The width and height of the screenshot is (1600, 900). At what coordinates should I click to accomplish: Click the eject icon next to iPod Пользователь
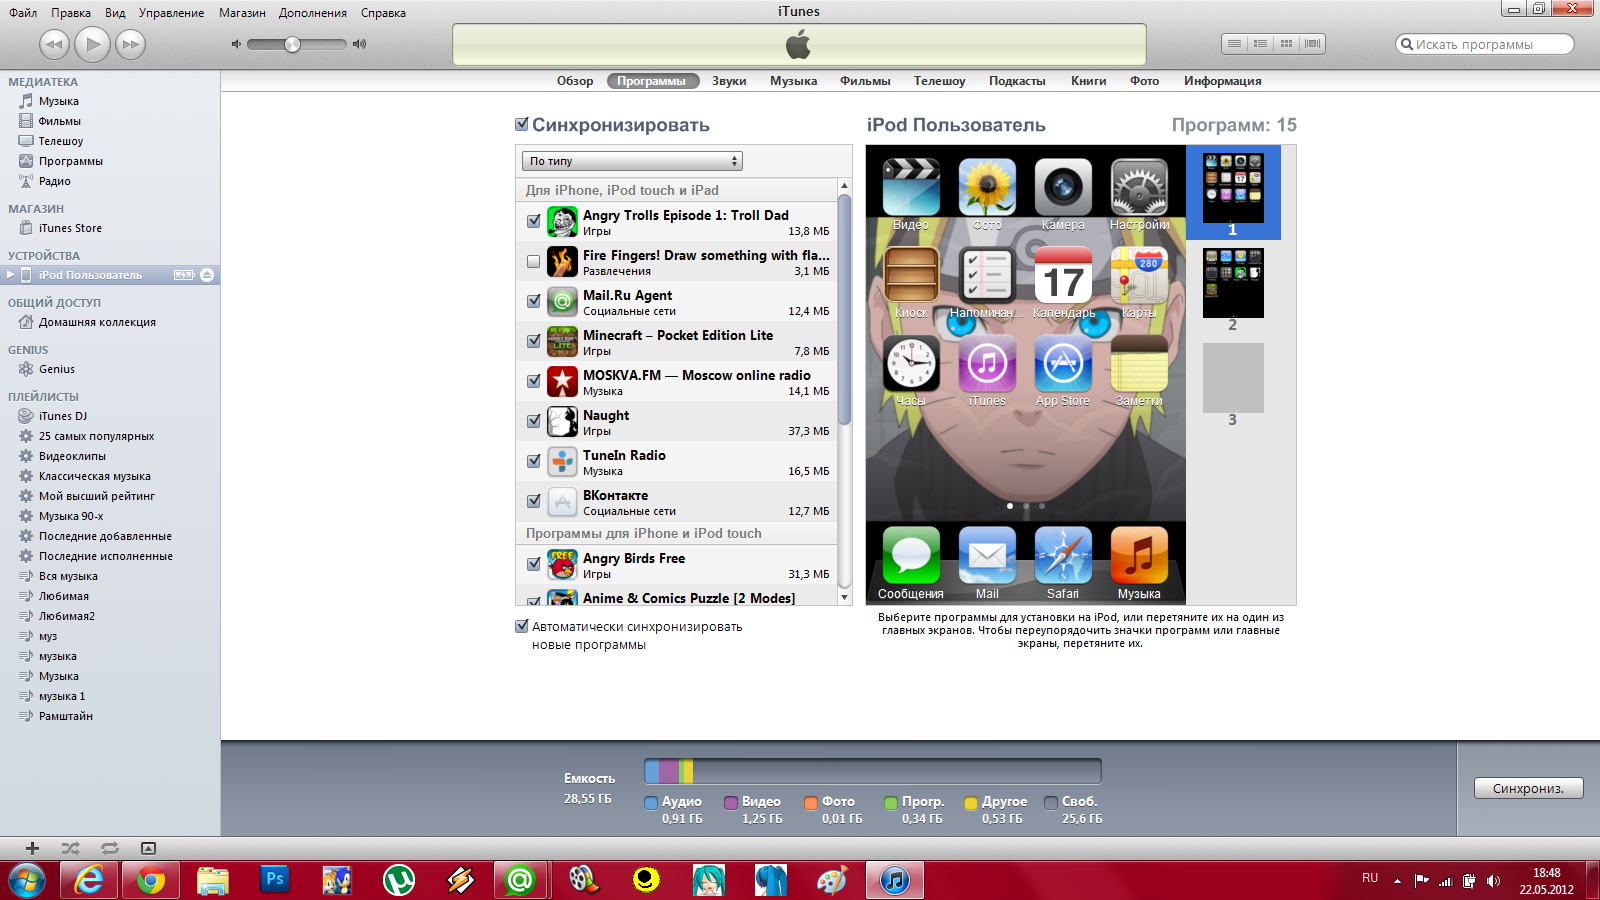click(207, 275)
